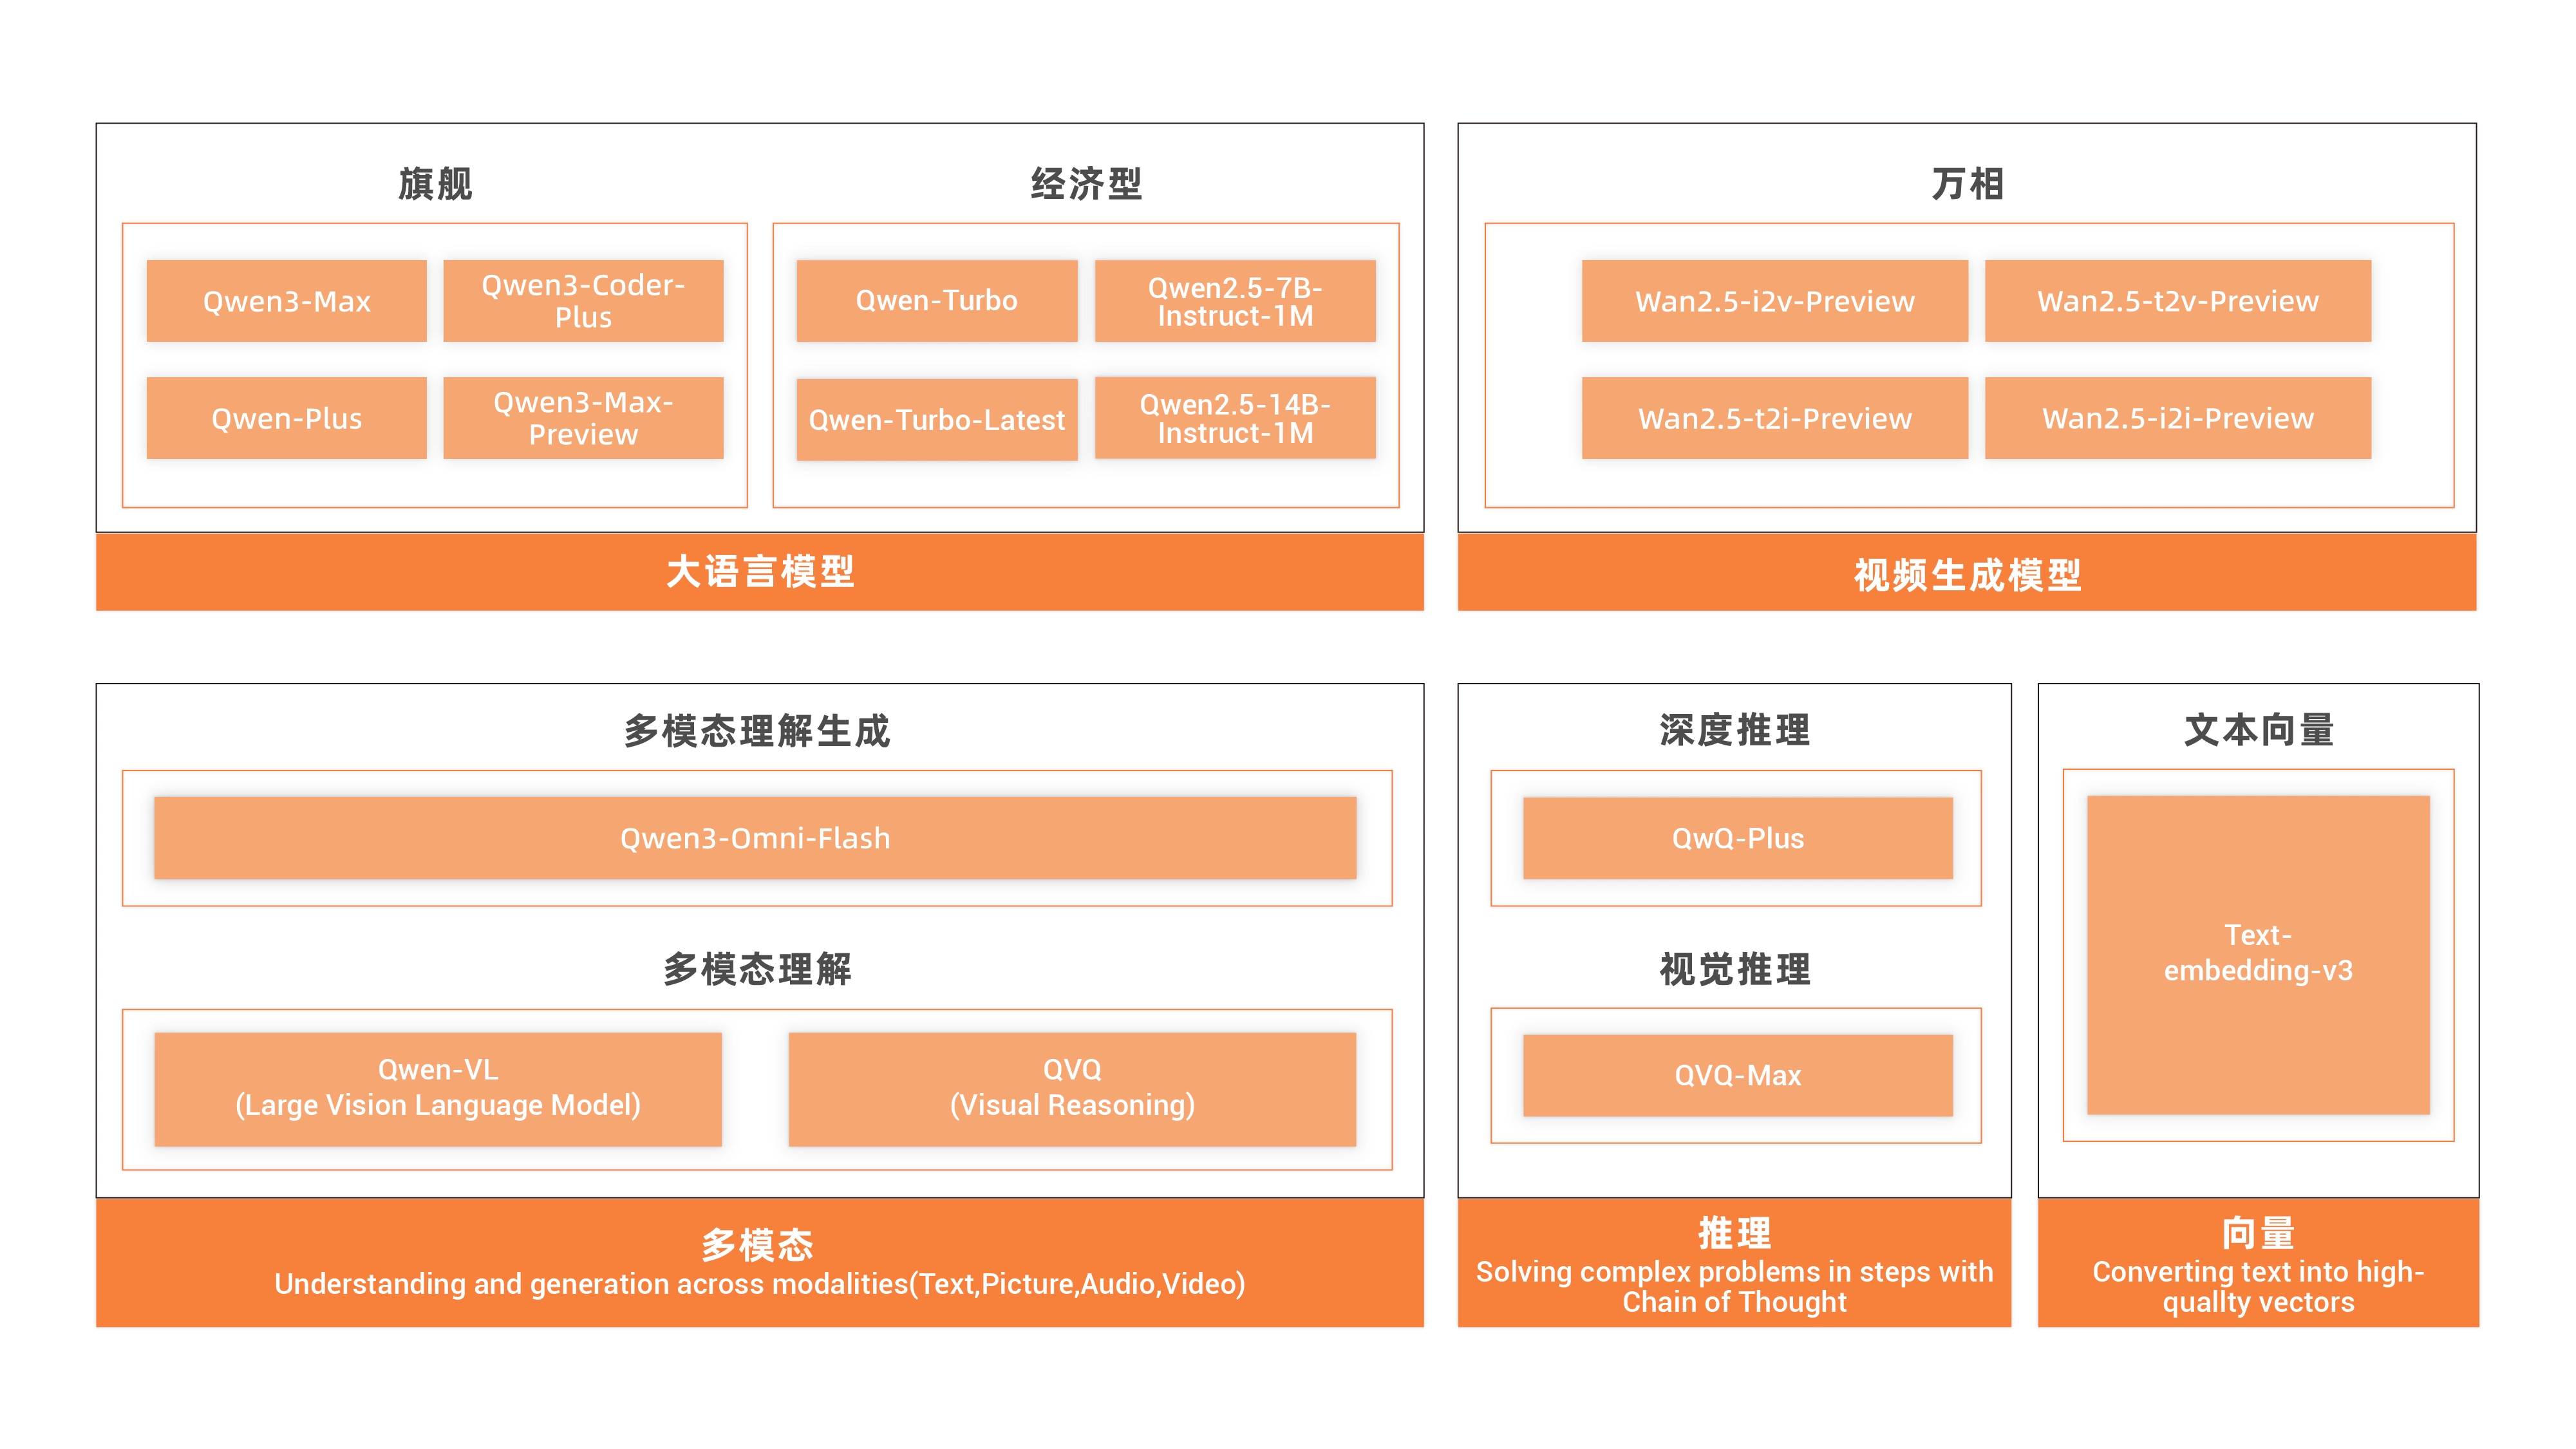Open the Qwen3-Max-Preview box
Screen dimensions: 2576x1449
point(583,418)
